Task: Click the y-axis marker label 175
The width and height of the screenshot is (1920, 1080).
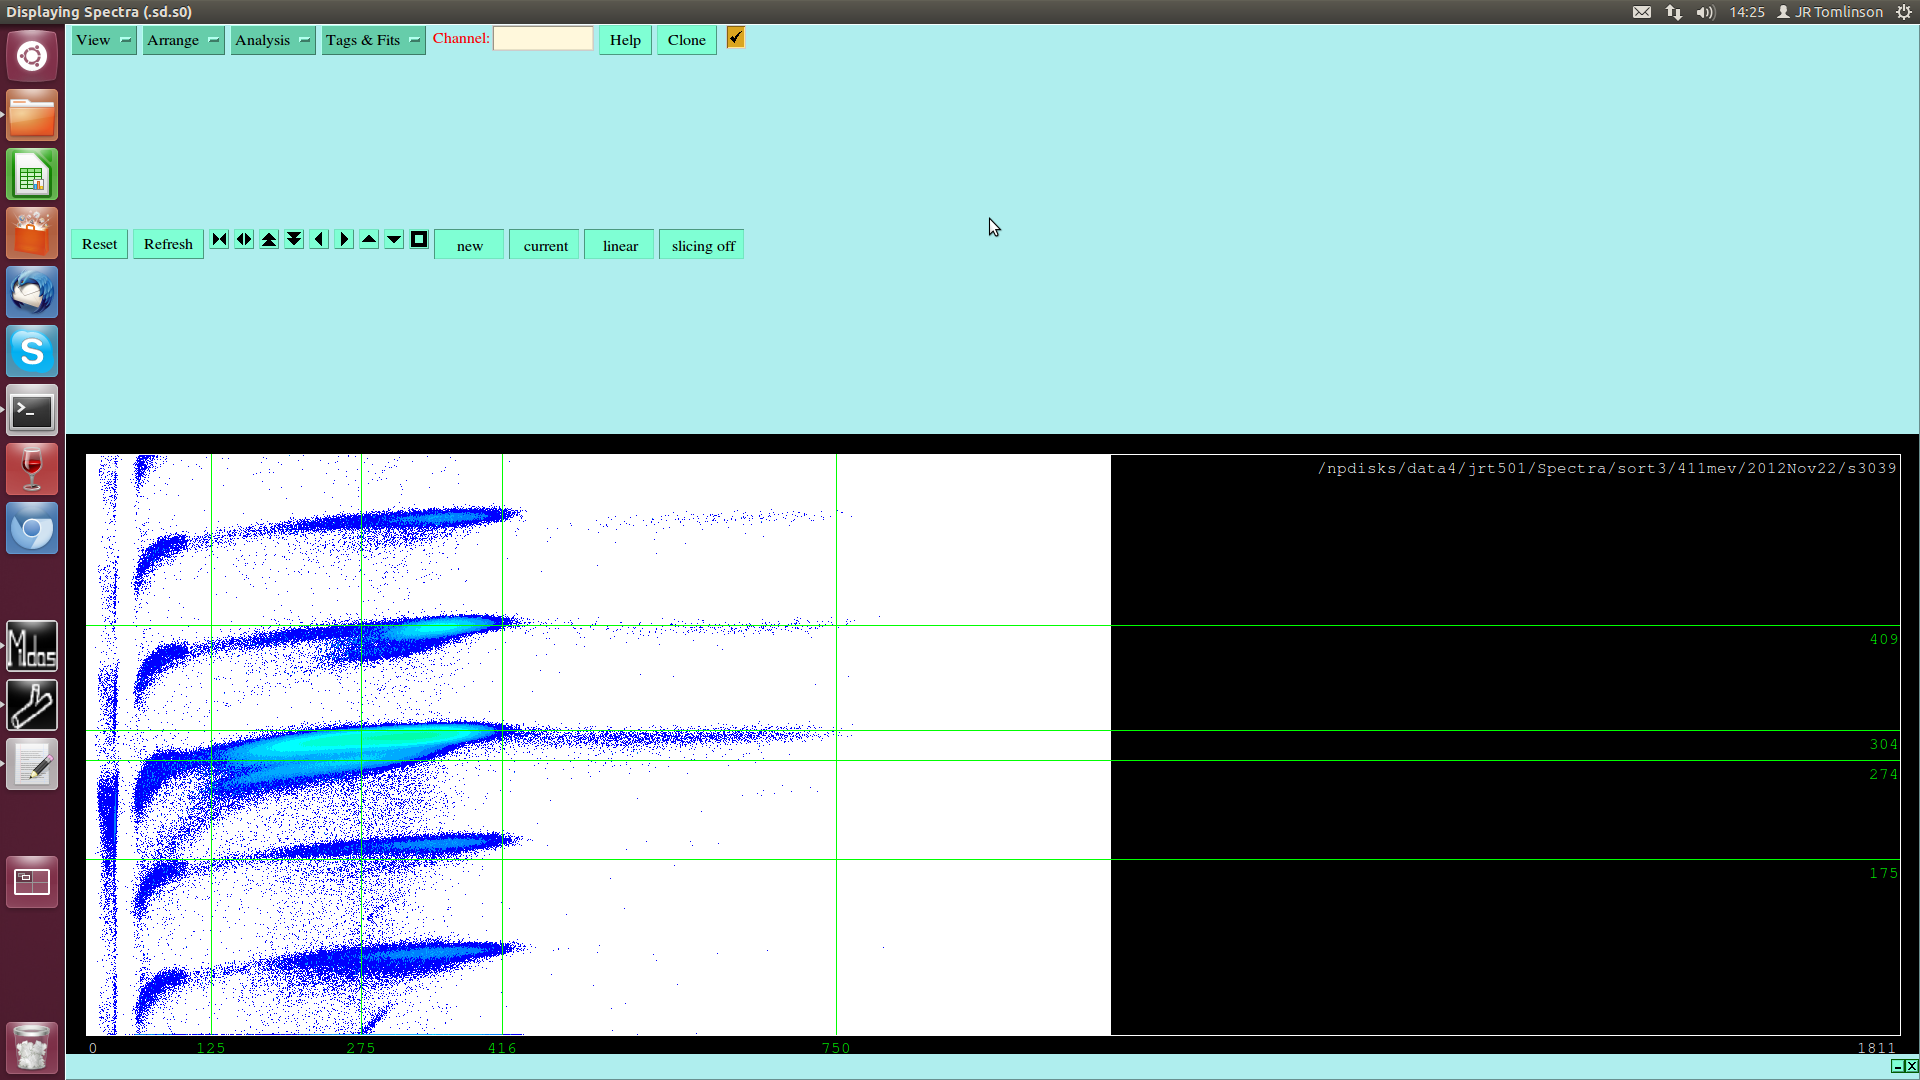Action: [1883, 873]
